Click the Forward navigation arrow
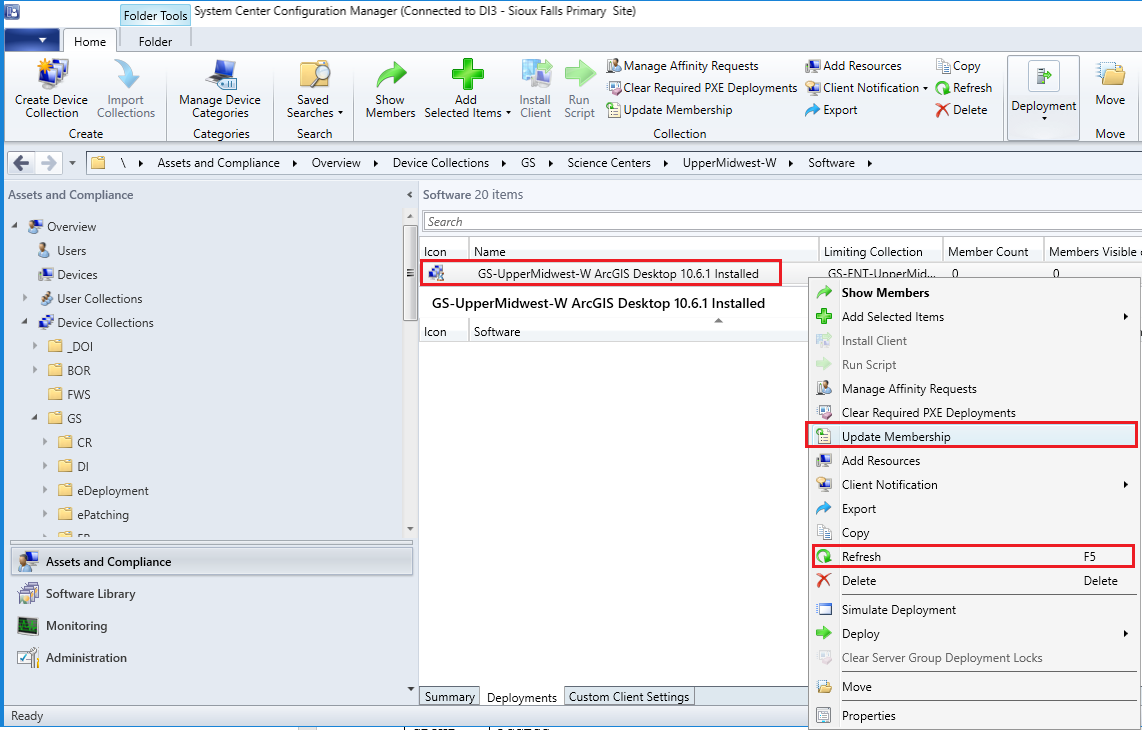The width and height of the screenshot is (1142, 730). pos(49,163)
